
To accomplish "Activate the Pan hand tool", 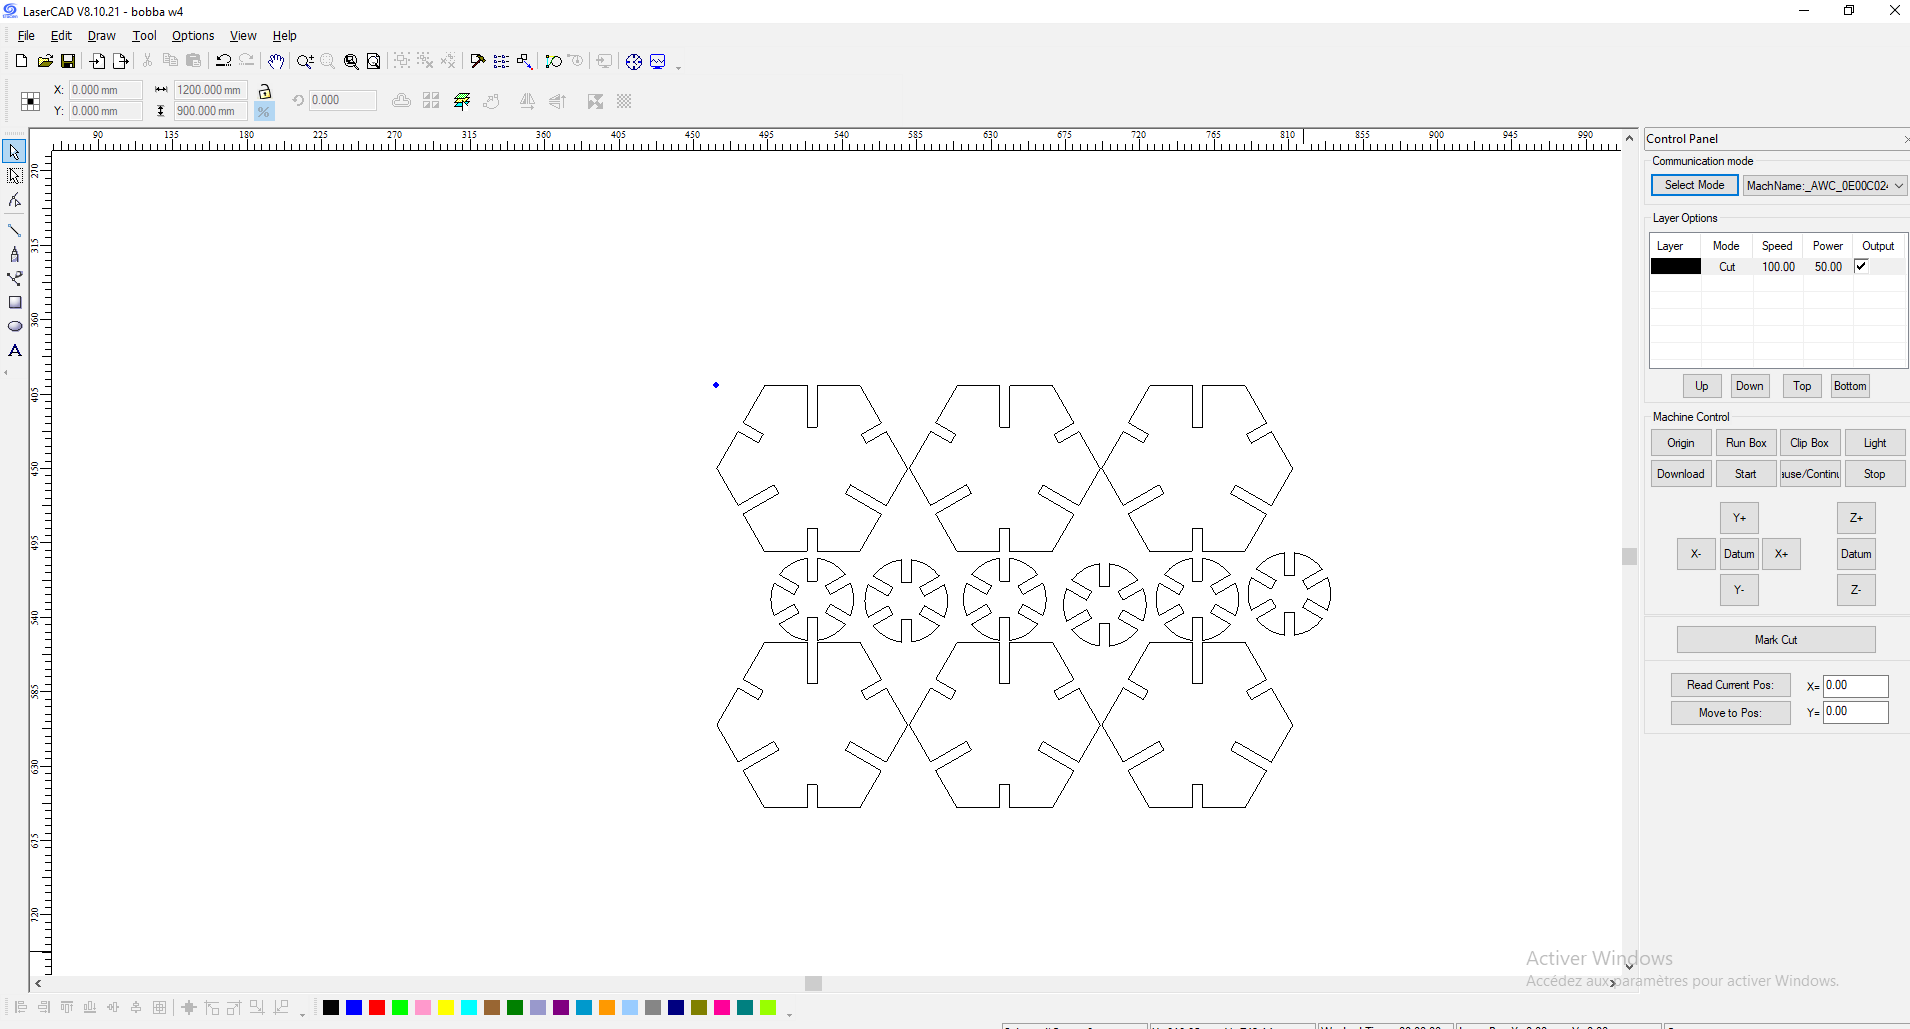I will (276, 61).
